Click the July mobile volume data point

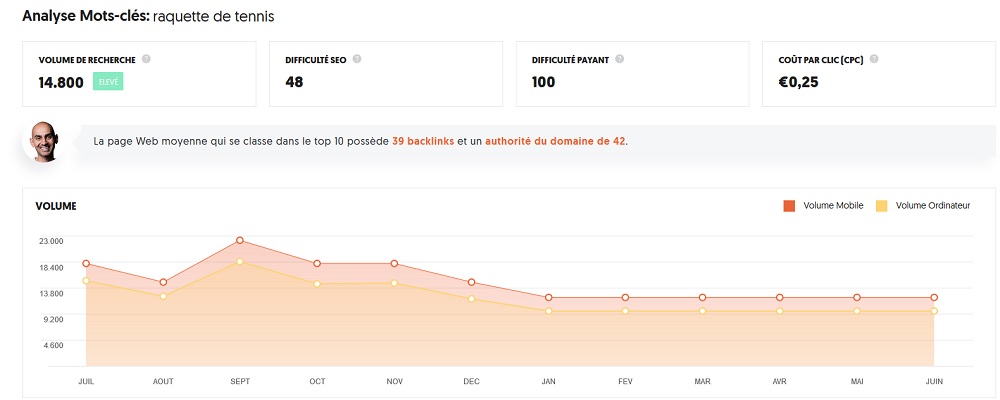click(x=86, y=264)
